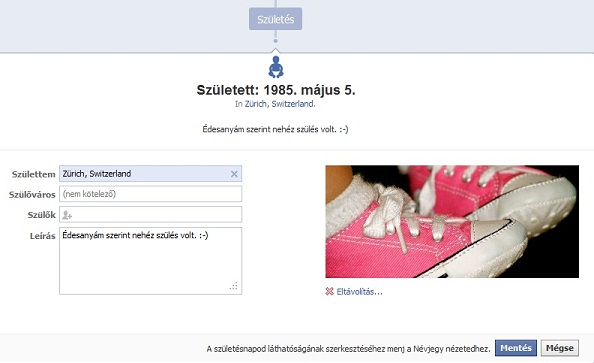Click the Leírás field label
This screenshot has height=363, width=594.
(x=42, y=236)
